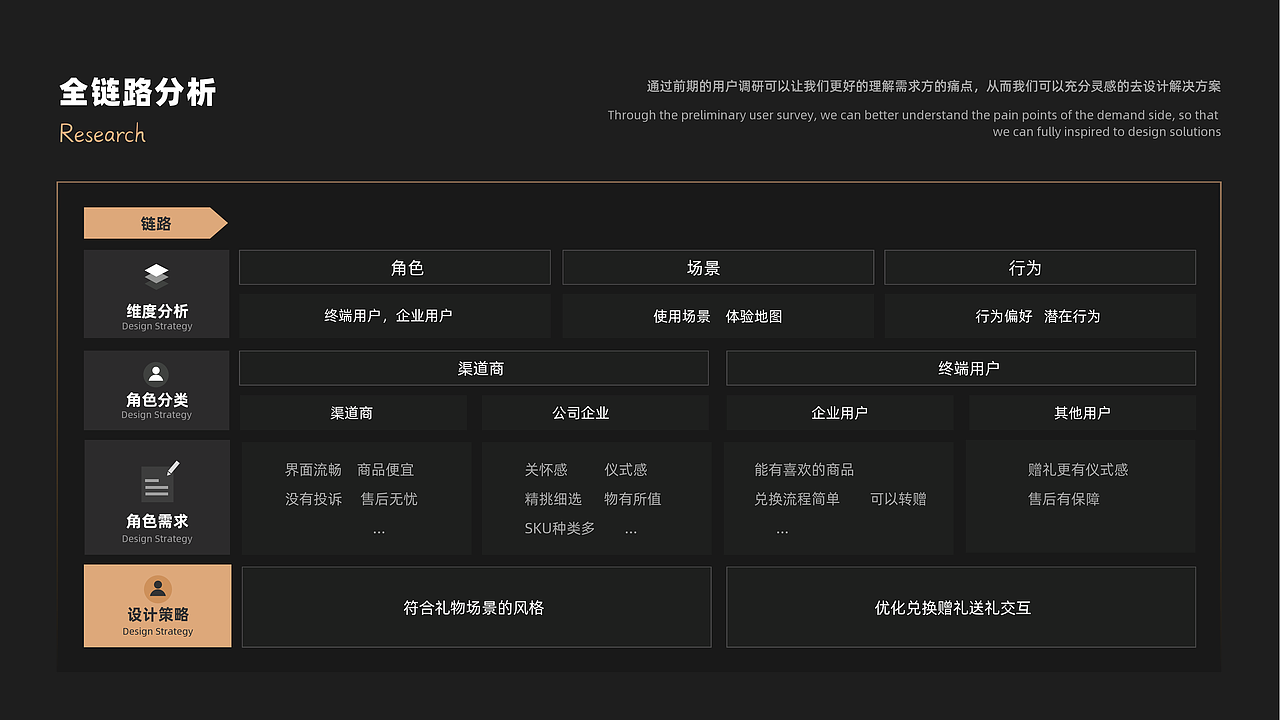The height and width of the screenshot is (720, 1280).
Task: Click the 维度分析 Design Strategy panel
Action: click(x=156, y=294)
